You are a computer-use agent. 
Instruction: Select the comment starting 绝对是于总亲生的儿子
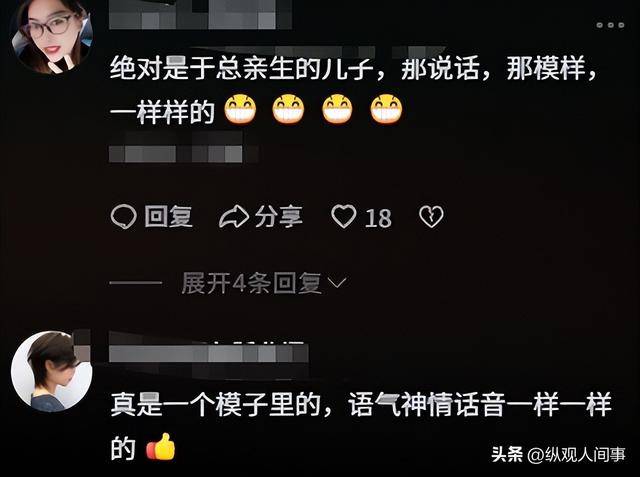(353, 90)
